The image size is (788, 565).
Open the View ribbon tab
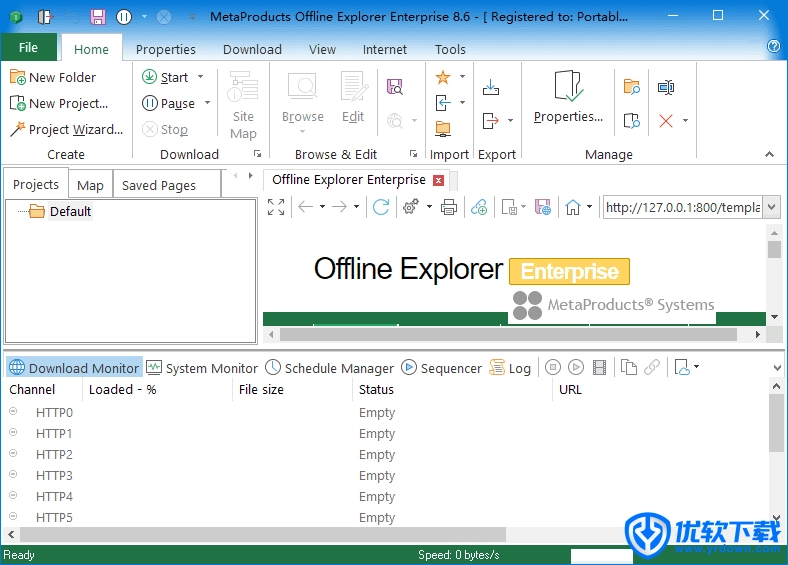coord(322,49)
